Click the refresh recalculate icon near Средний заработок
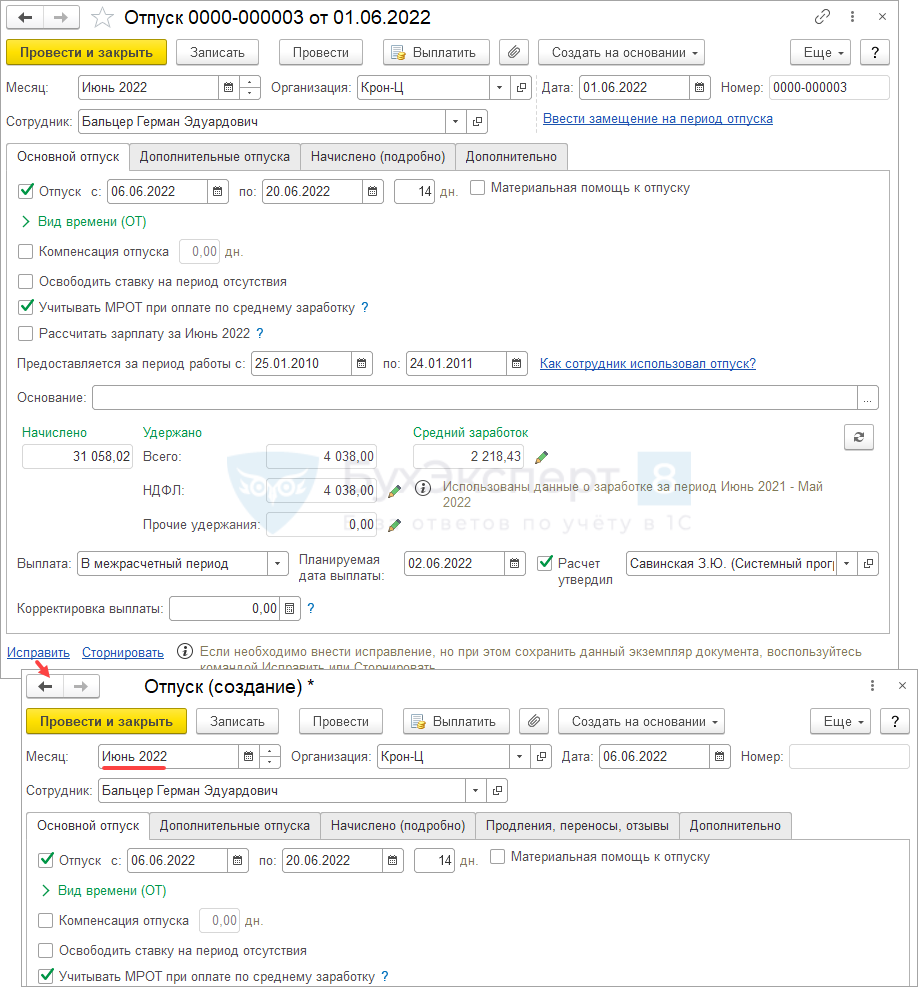The height and width of the screenshot is (987, 918). pos(857,437)
